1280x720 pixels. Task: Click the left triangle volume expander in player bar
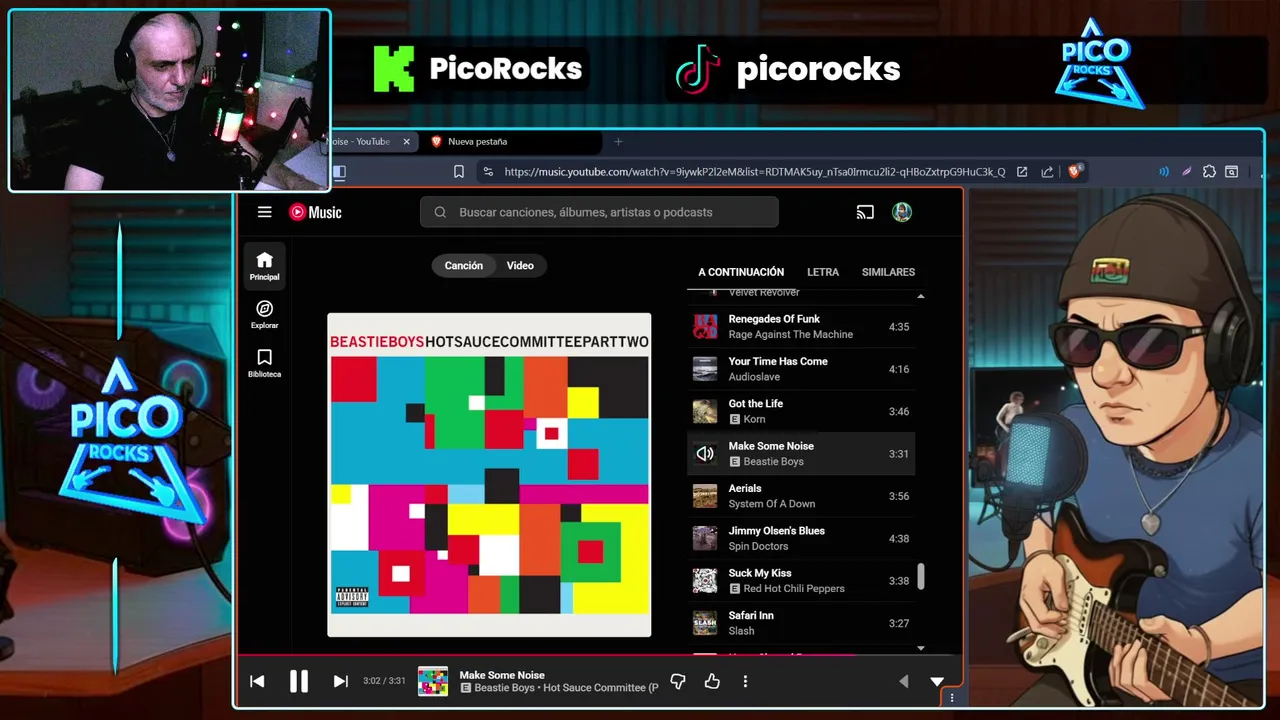coord(903,681)
